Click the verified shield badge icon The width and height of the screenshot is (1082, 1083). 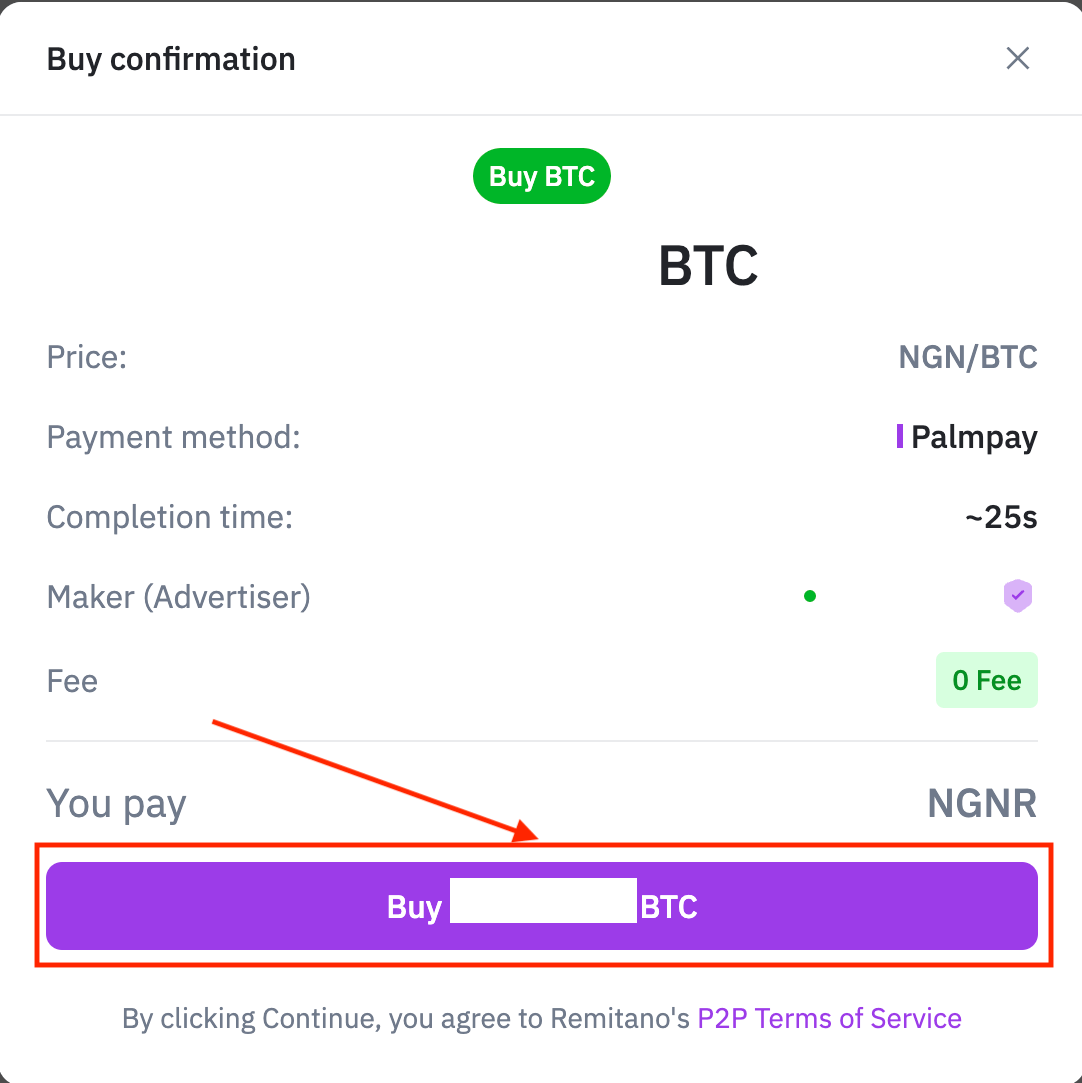pos(1017,595)
